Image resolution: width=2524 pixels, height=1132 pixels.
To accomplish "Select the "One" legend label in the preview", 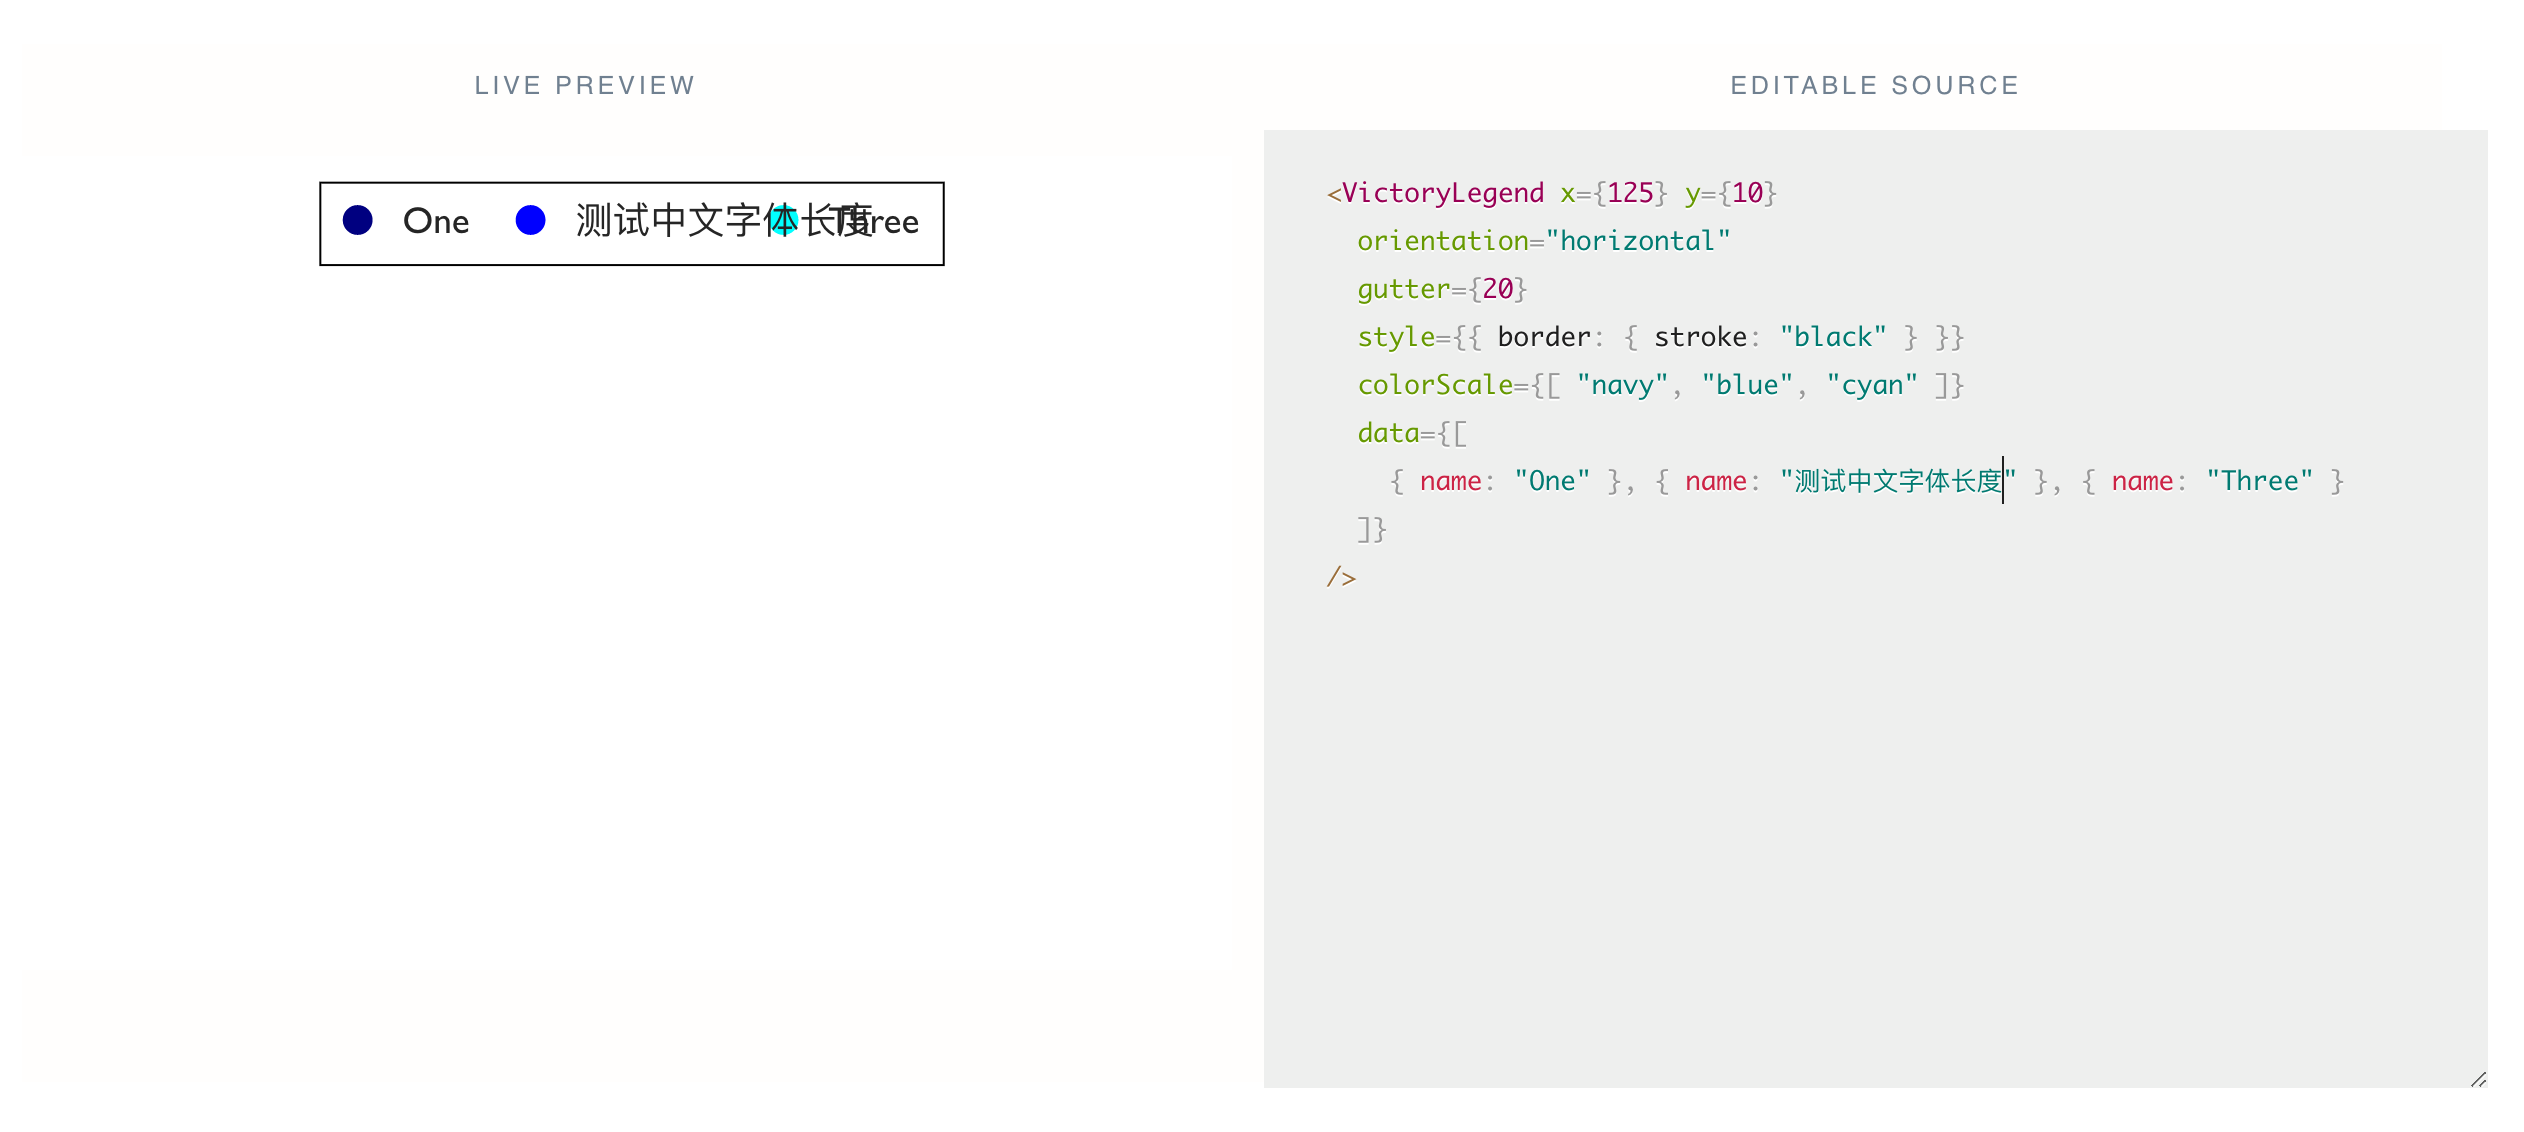I will (436, 221).
